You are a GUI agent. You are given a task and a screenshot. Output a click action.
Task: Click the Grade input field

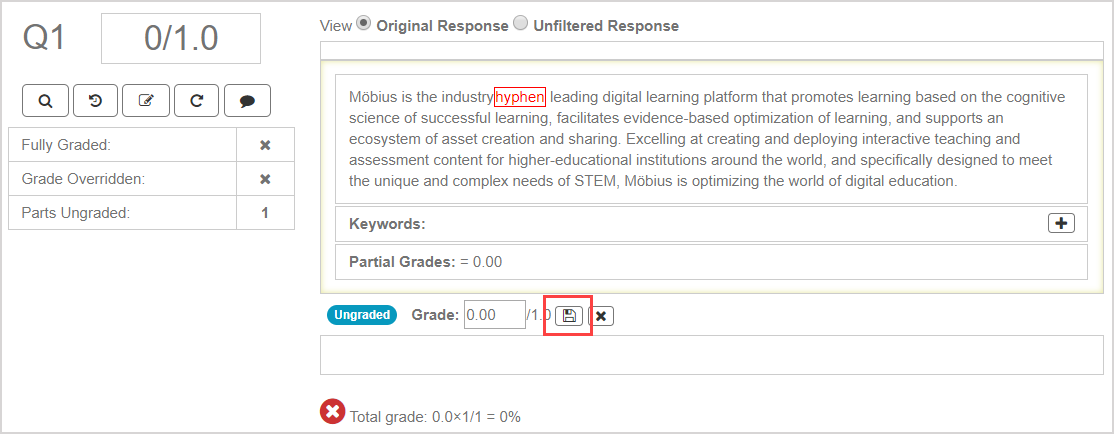point(494,315)
